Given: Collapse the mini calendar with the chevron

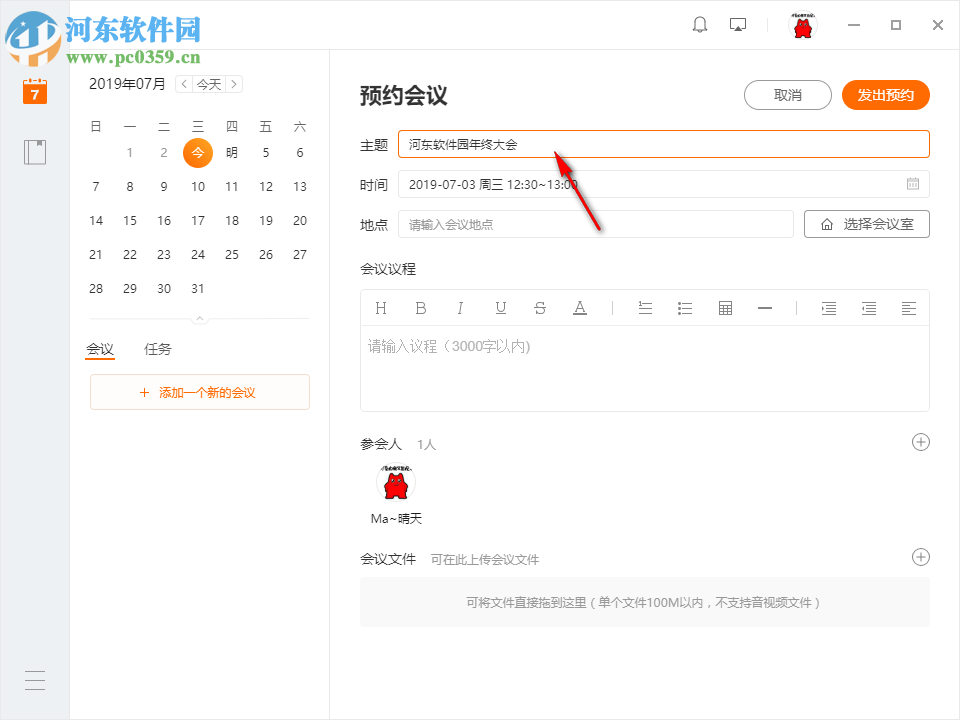Looking at the screenshot, I should click(199, 318).
